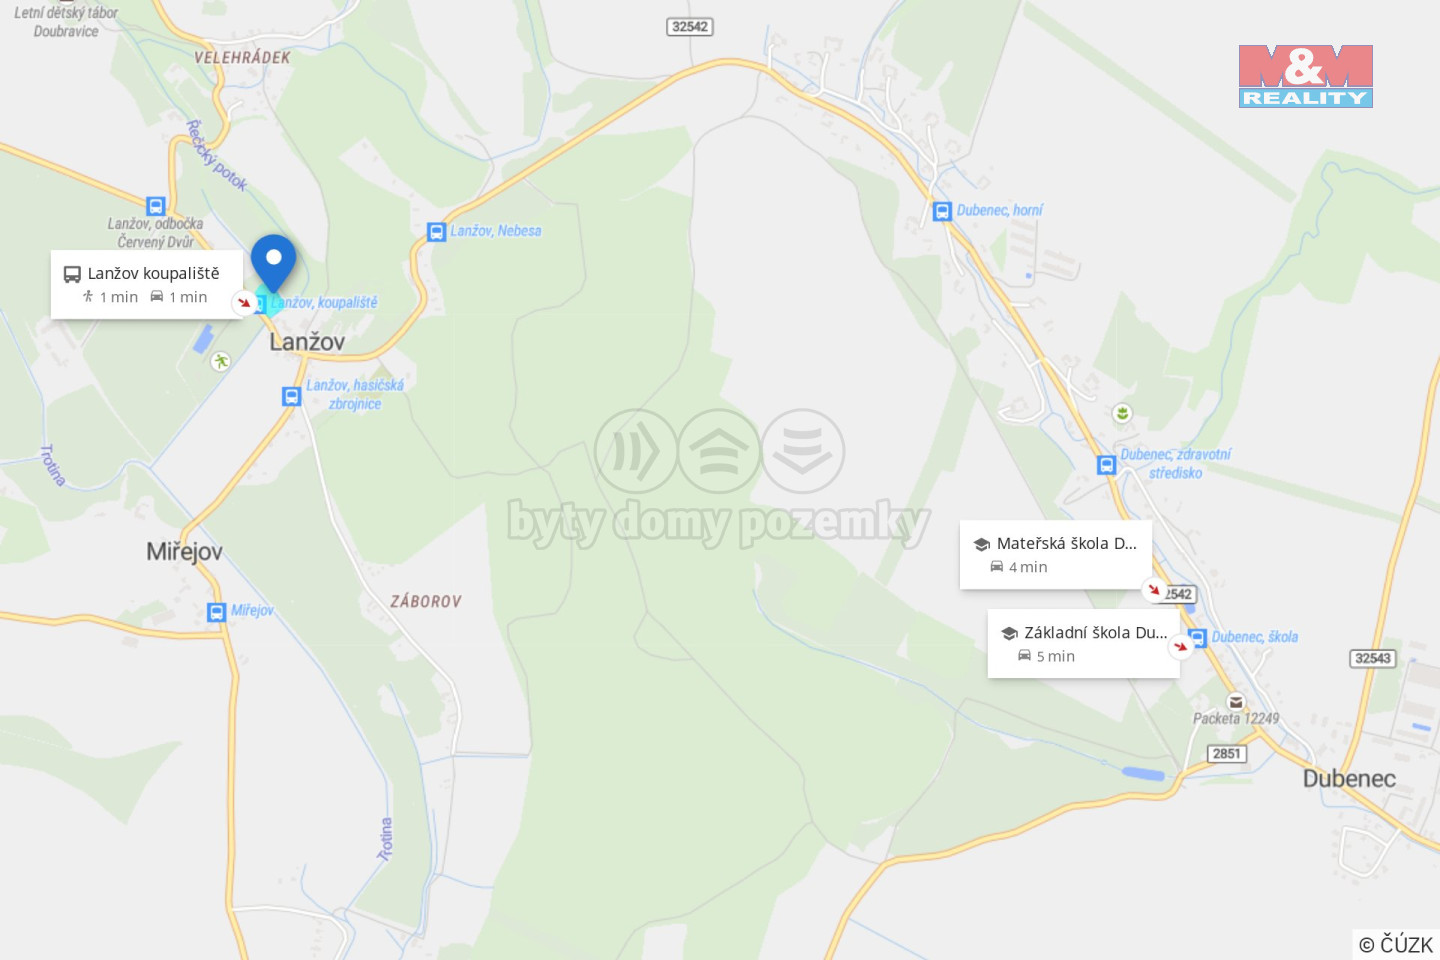Click the Mířejov bus stop icon
1440x960 pixels.
[217, 612]
